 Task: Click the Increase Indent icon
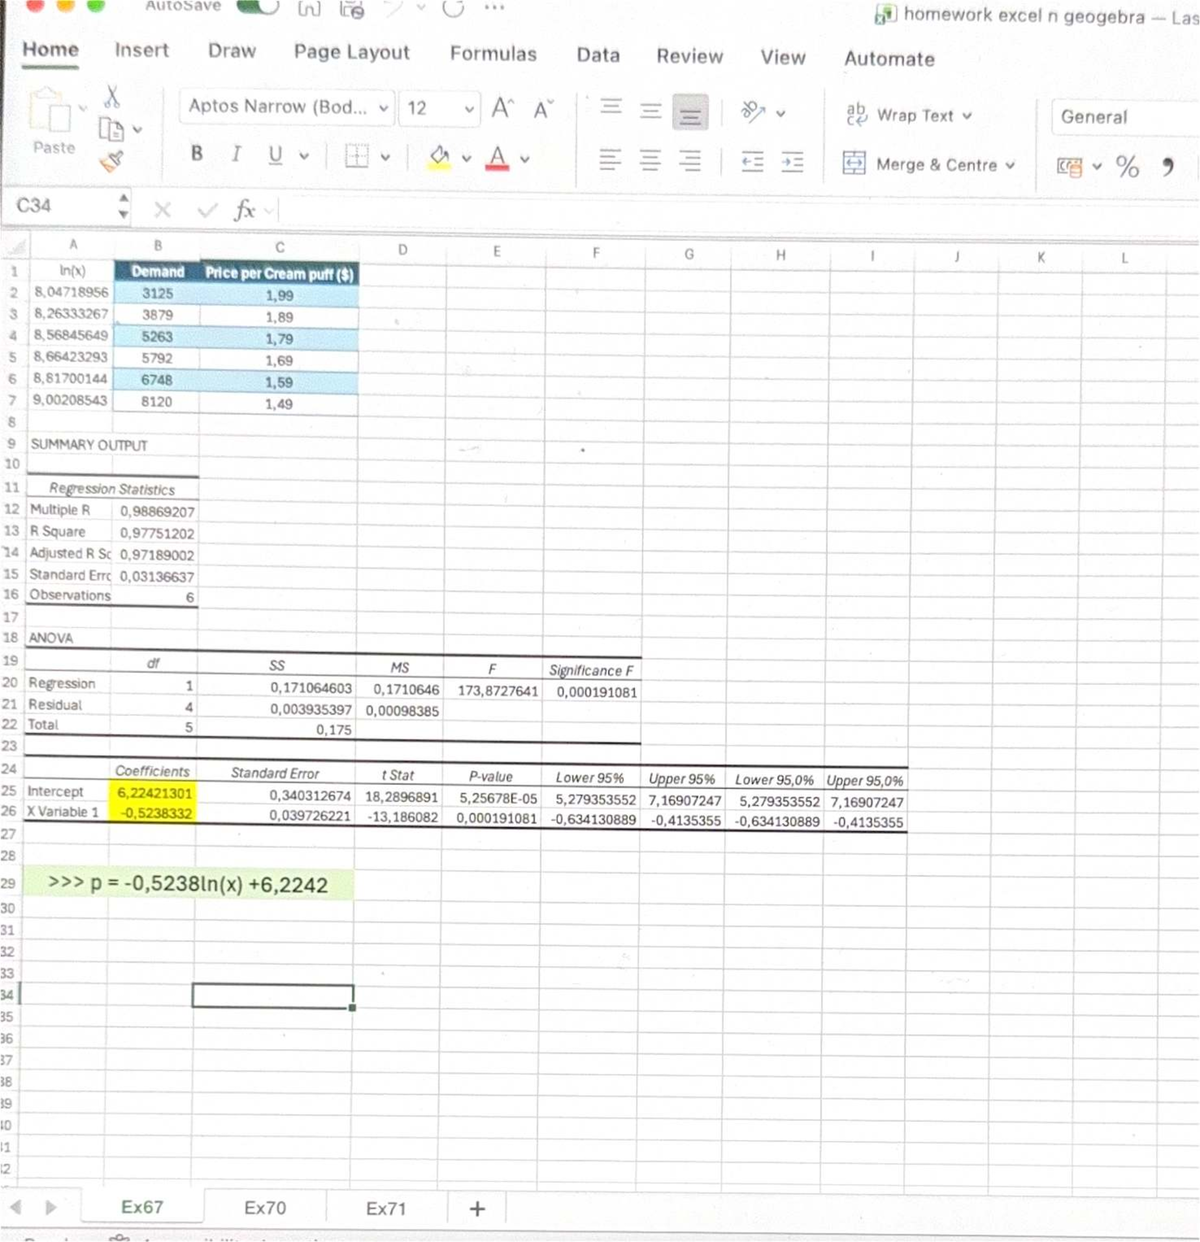[x=791, y=162]
